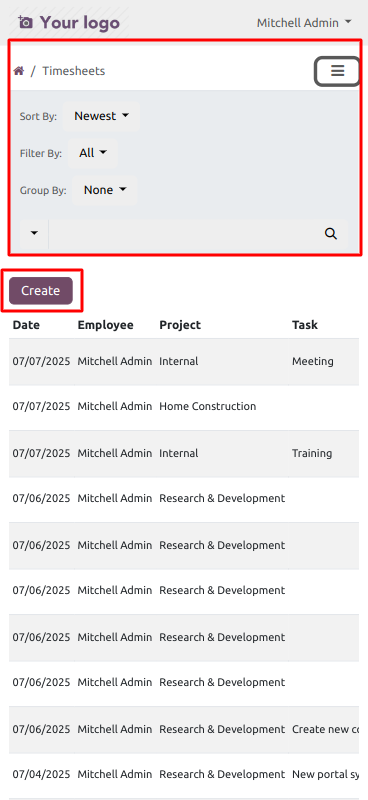Open the Filter By All dropdown
The width and height of the screenshot is (368, 800).
coord(93,153)
